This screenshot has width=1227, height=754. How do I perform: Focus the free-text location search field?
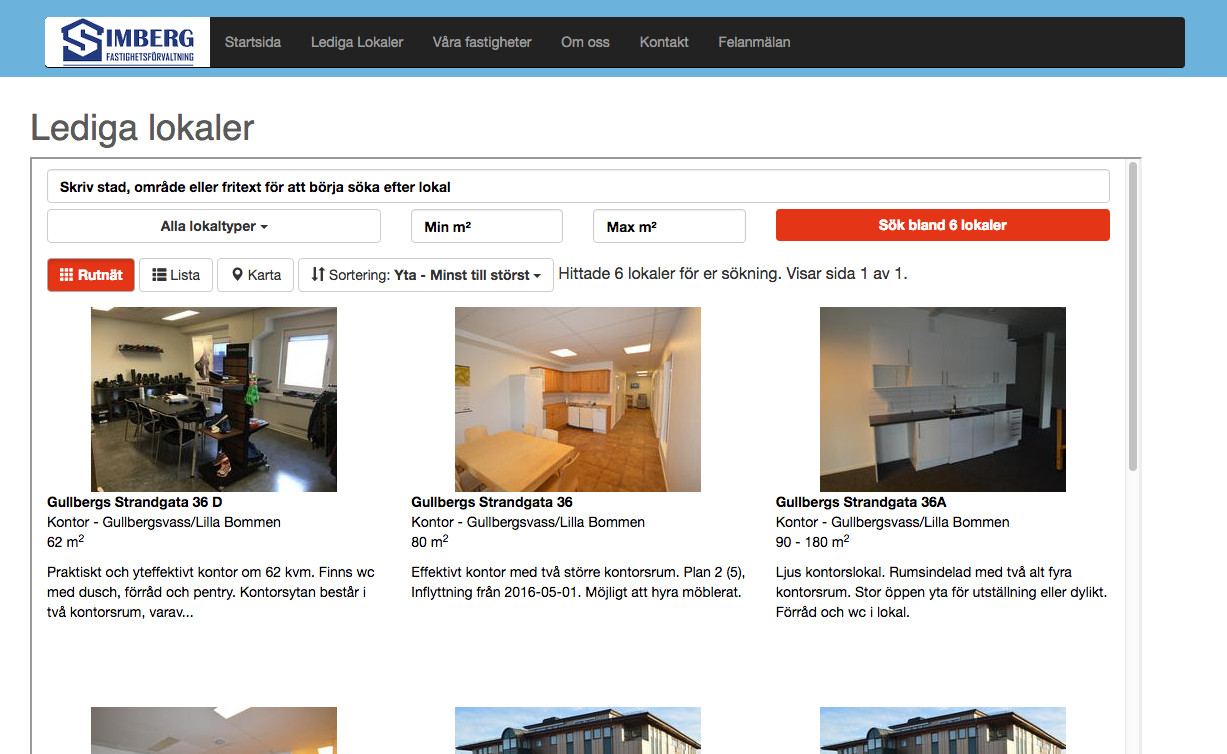point(578,187)
